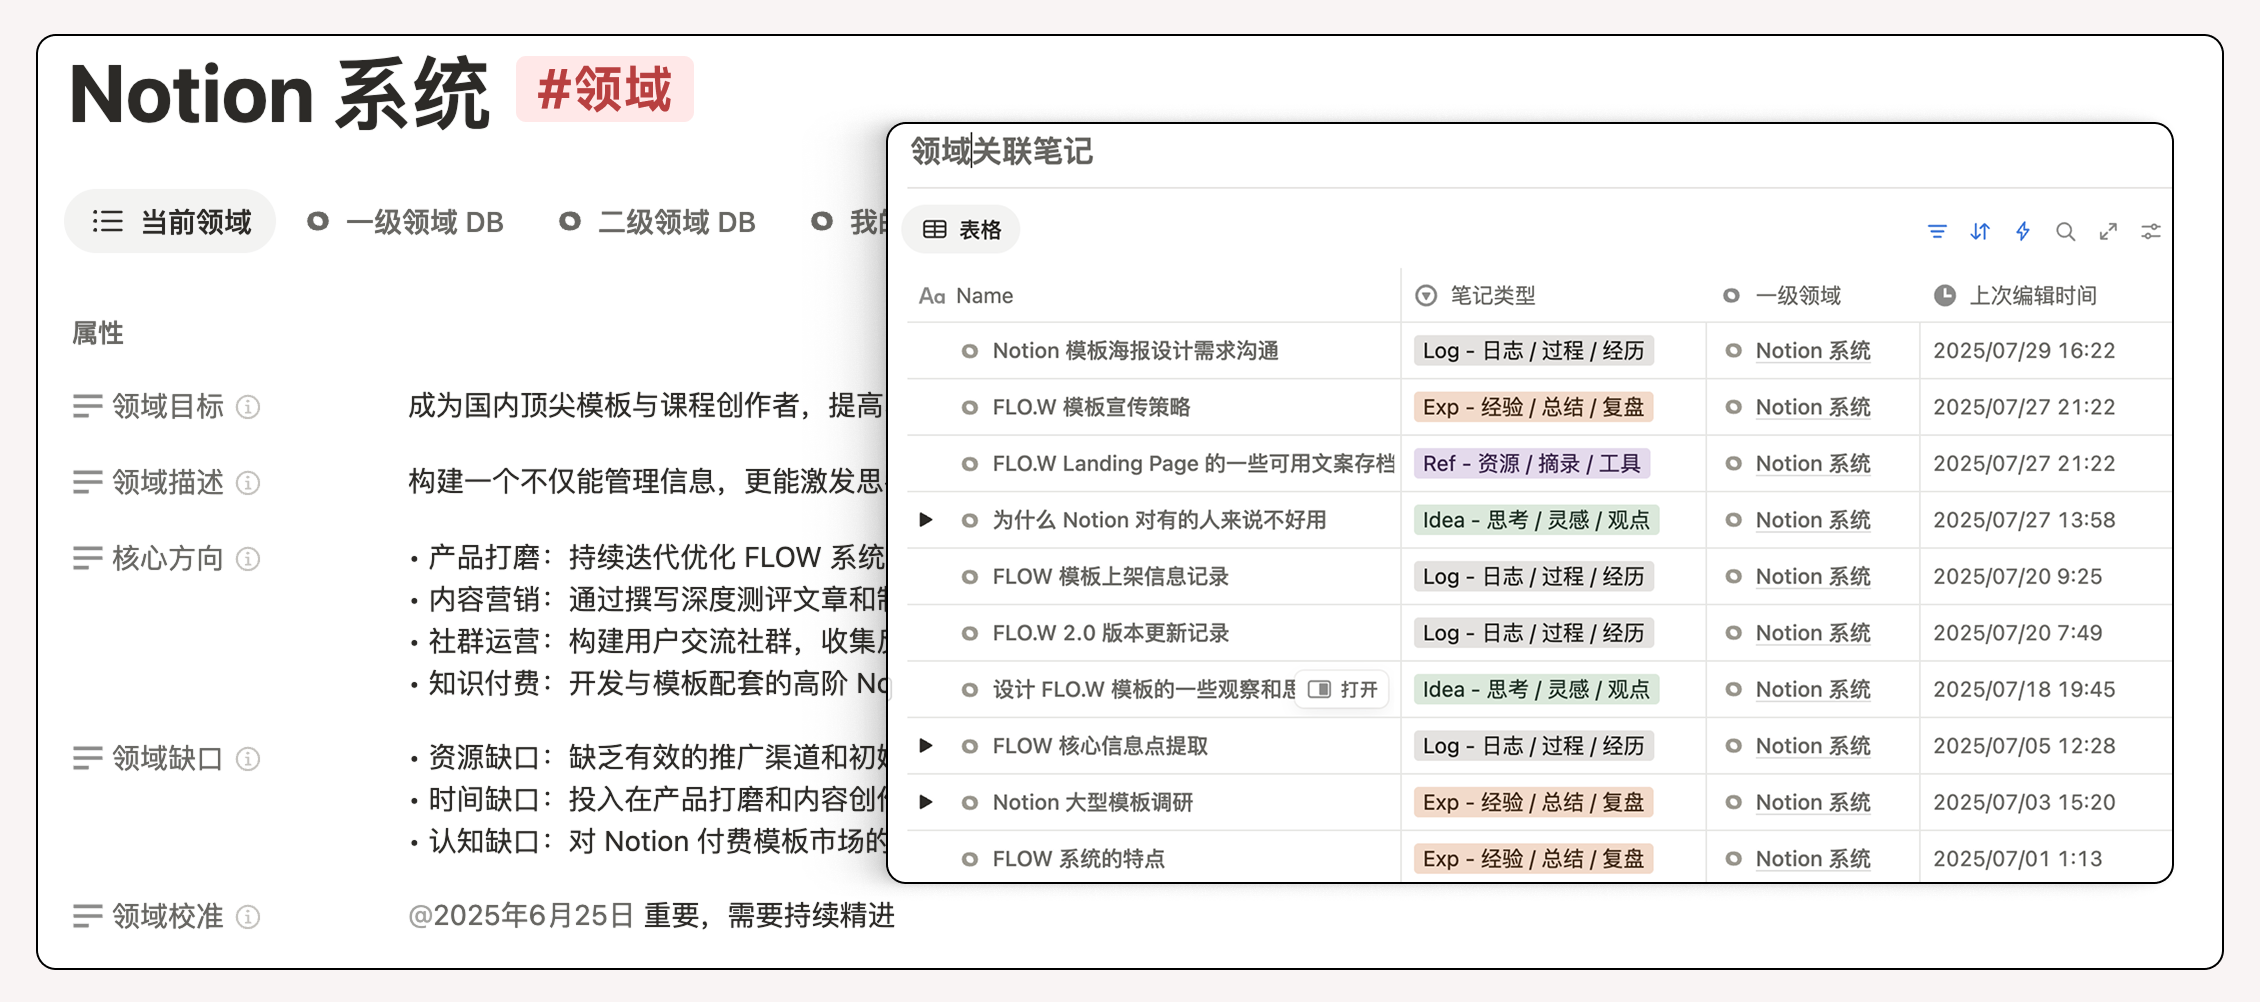The image size is (2260, 1002).
Task: Click Exp tag in FLO.W 模板宣传策略 row
Action: pyautogui.click(x=1533, y=408)
